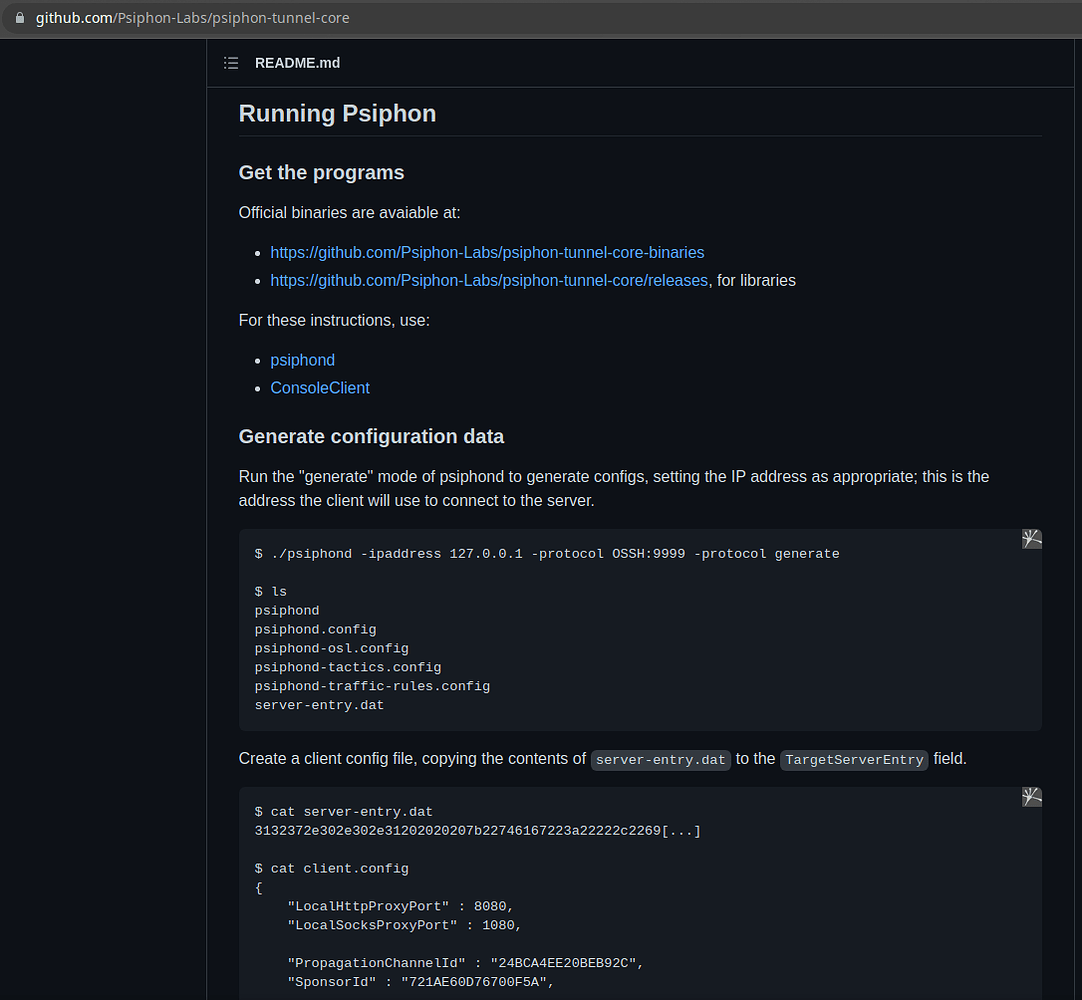Open the psiphon-tunnel-core-binaries link
Screen dimensions: 1082x1000
pos(487,252)
